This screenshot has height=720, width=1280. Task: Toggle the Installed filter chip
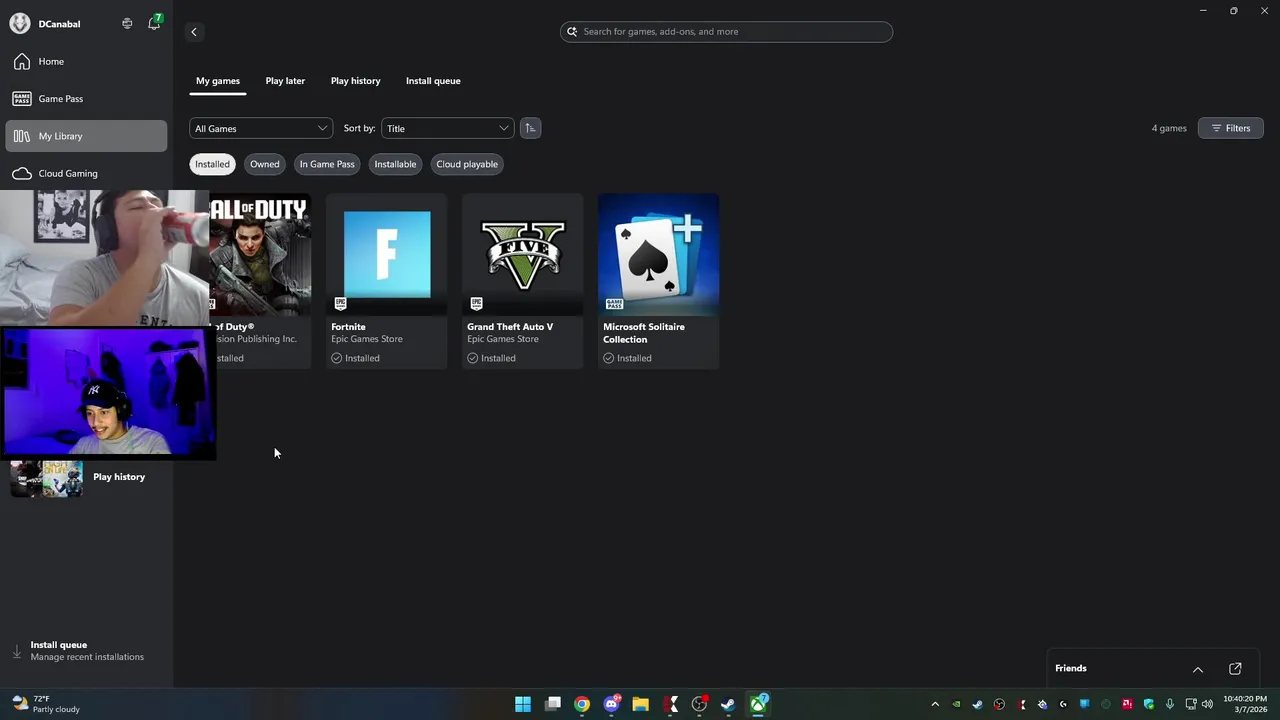[x=212, y=164]
